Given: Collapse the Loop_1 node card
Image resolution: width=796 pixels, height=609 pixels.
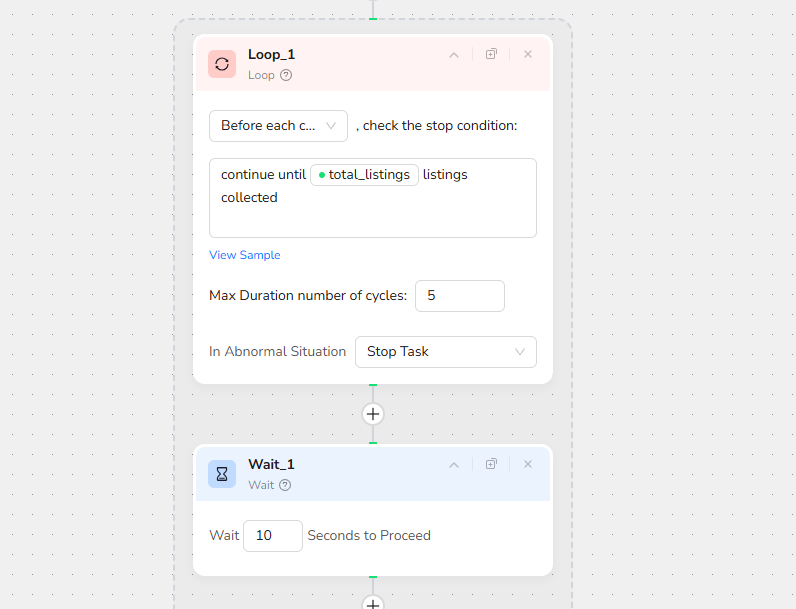Looking at the screenshot, I should click(x=454, y=55).
